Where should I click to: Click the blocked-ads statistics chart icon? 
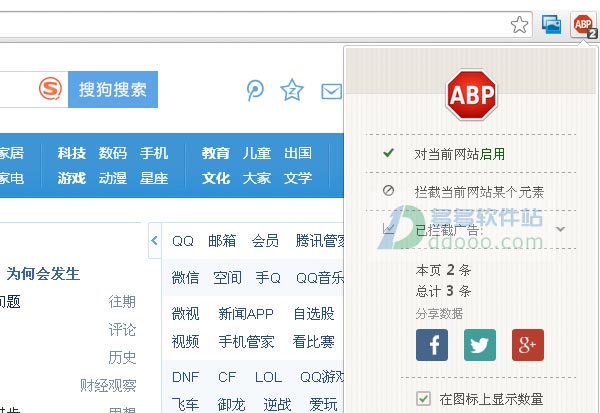(x=388, y=229)
